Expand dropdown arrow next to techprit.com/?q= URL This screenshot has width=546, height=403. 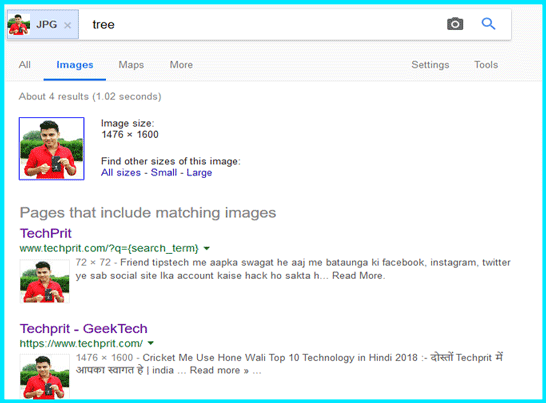206,248
